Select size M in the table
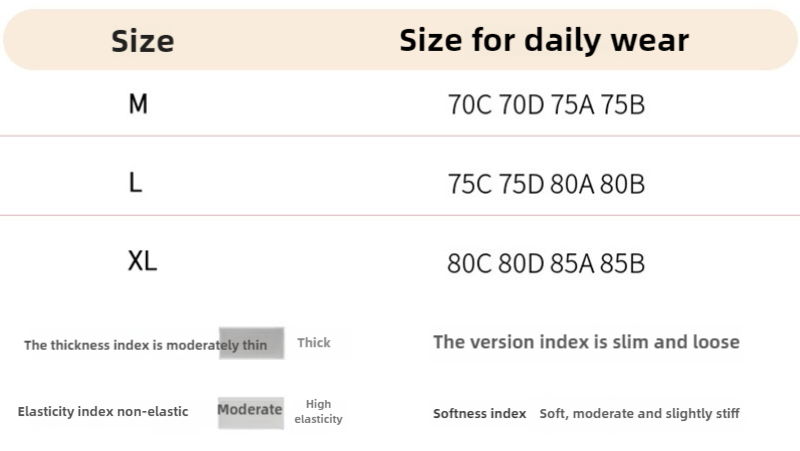Image resolution: width=800 pixels, height=451 pixels. 138,103
